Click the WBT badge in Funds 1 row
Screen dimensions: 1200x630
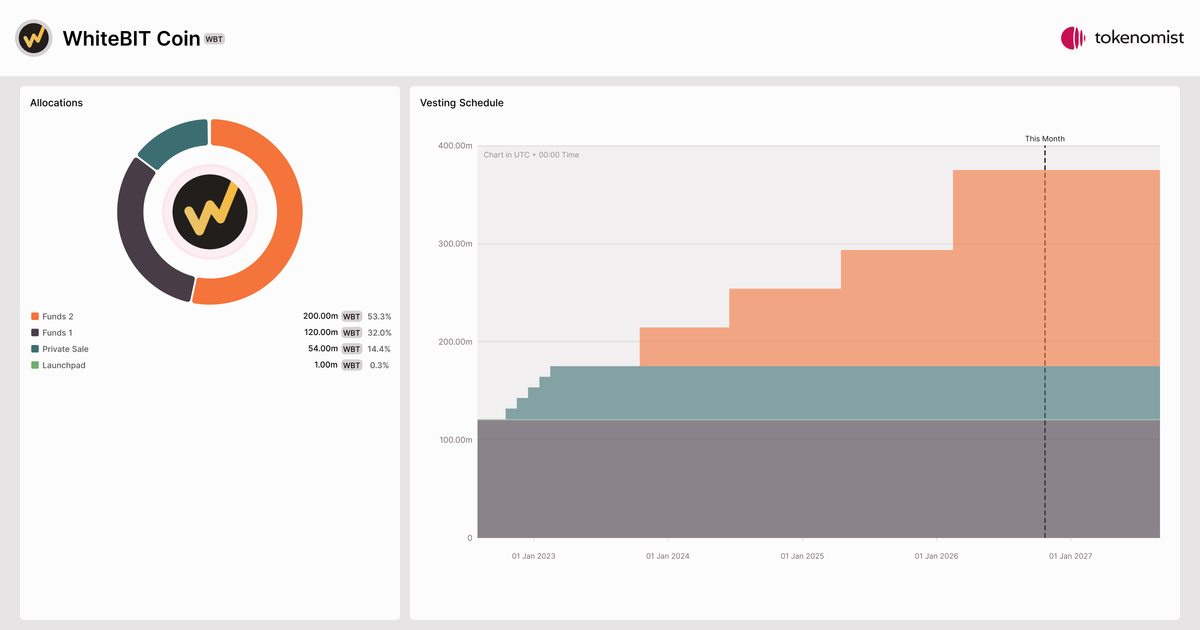[352, 333]
